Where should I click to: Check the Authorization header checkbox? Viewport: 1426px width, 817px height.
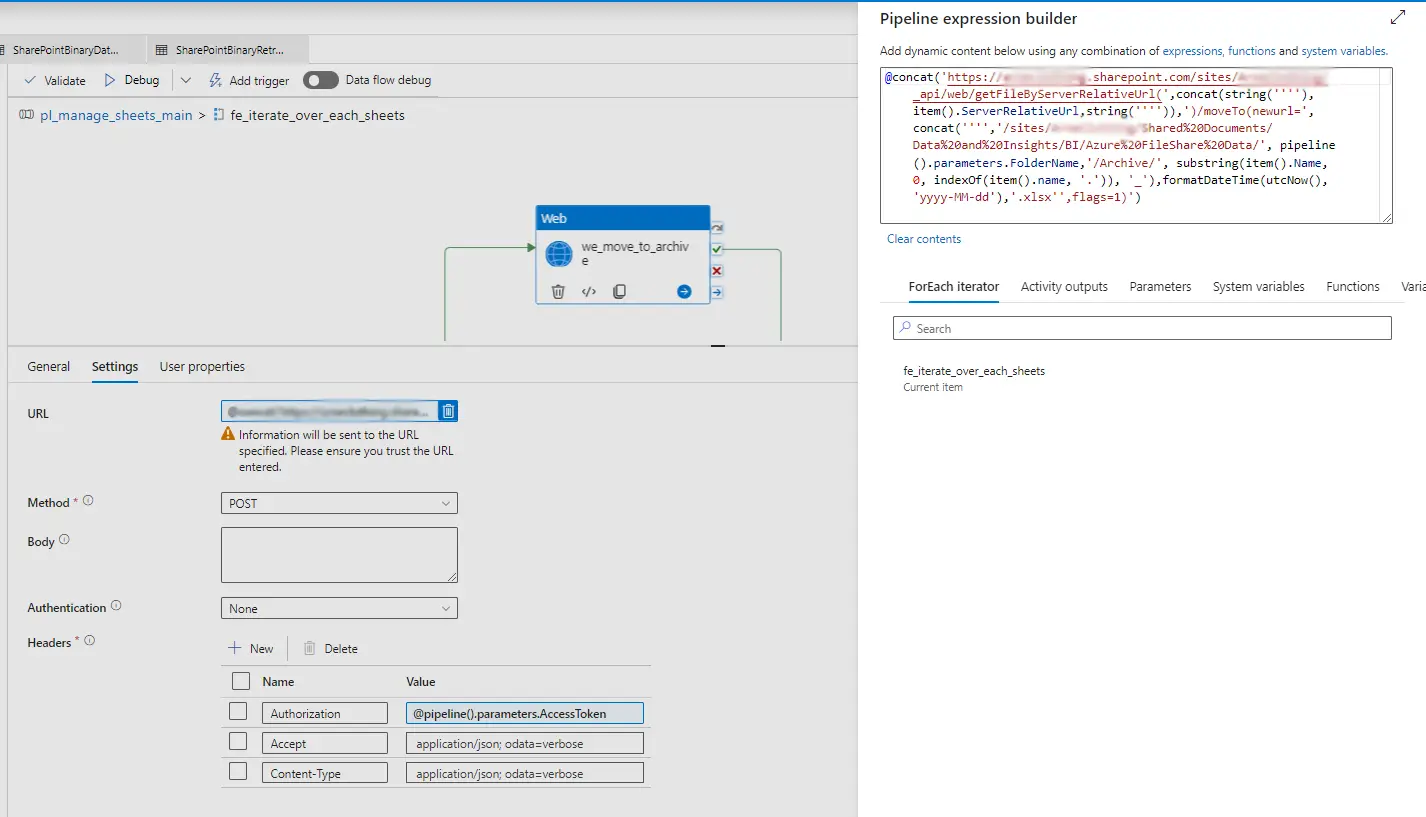tap(238, 712)
